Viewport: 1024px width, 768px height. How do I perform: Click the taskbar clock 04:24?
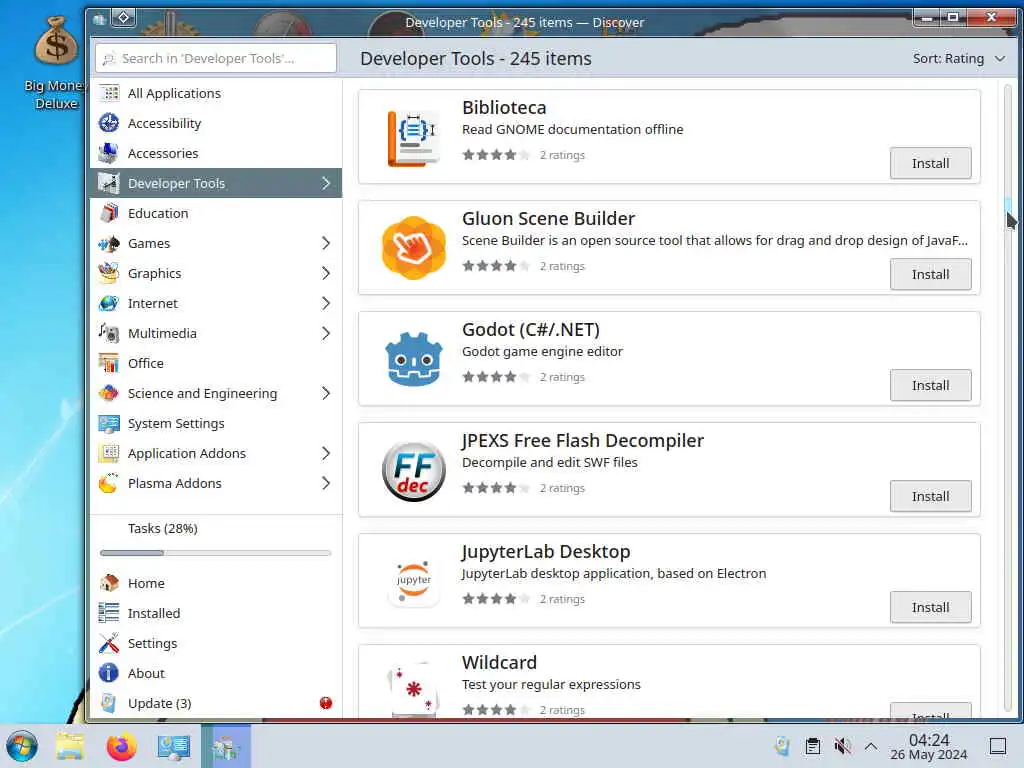click(x=929, y=746)
